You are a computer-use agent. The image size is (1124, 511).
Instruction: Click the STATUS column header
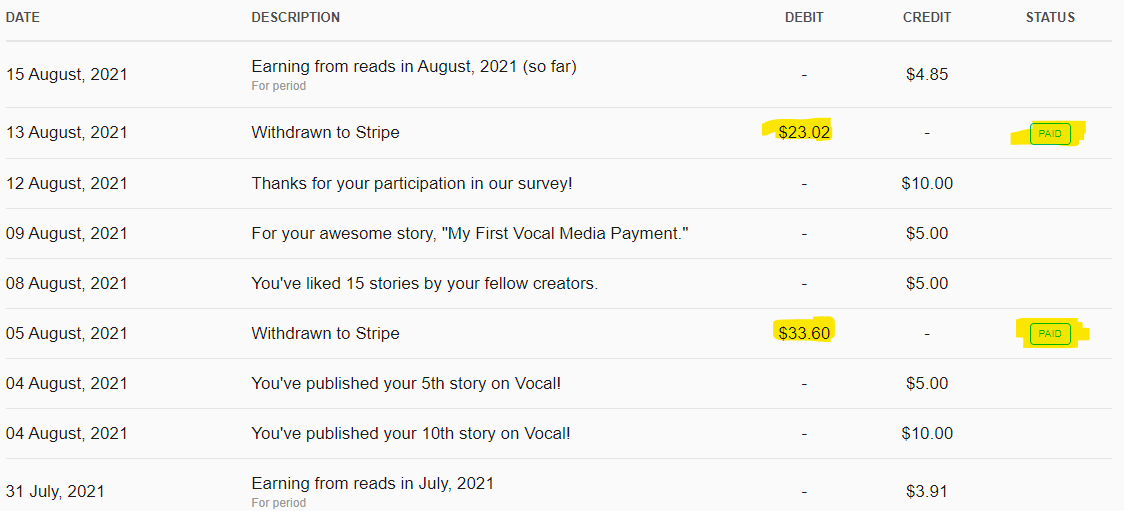pos(1050,17)
